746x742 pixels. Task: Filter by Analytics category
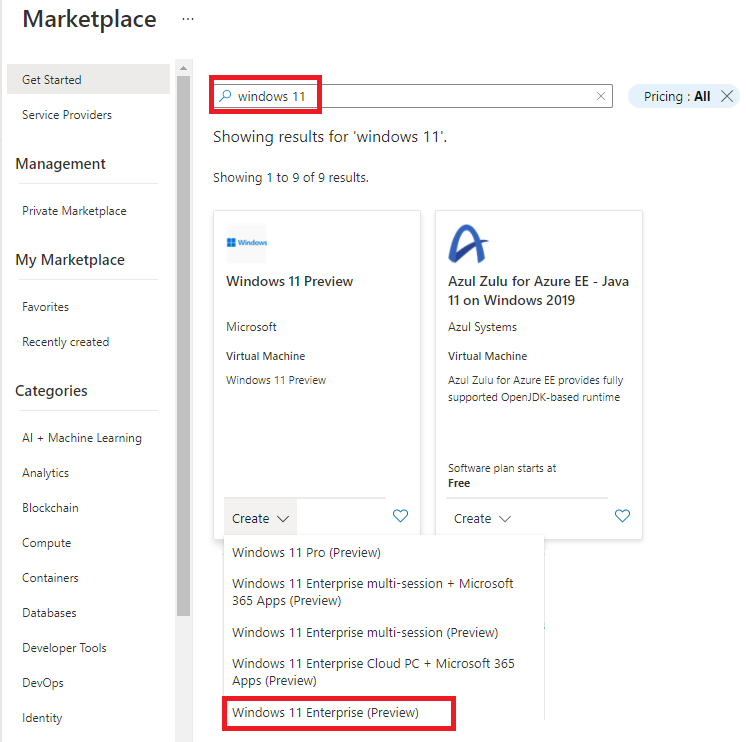(46, 473)
